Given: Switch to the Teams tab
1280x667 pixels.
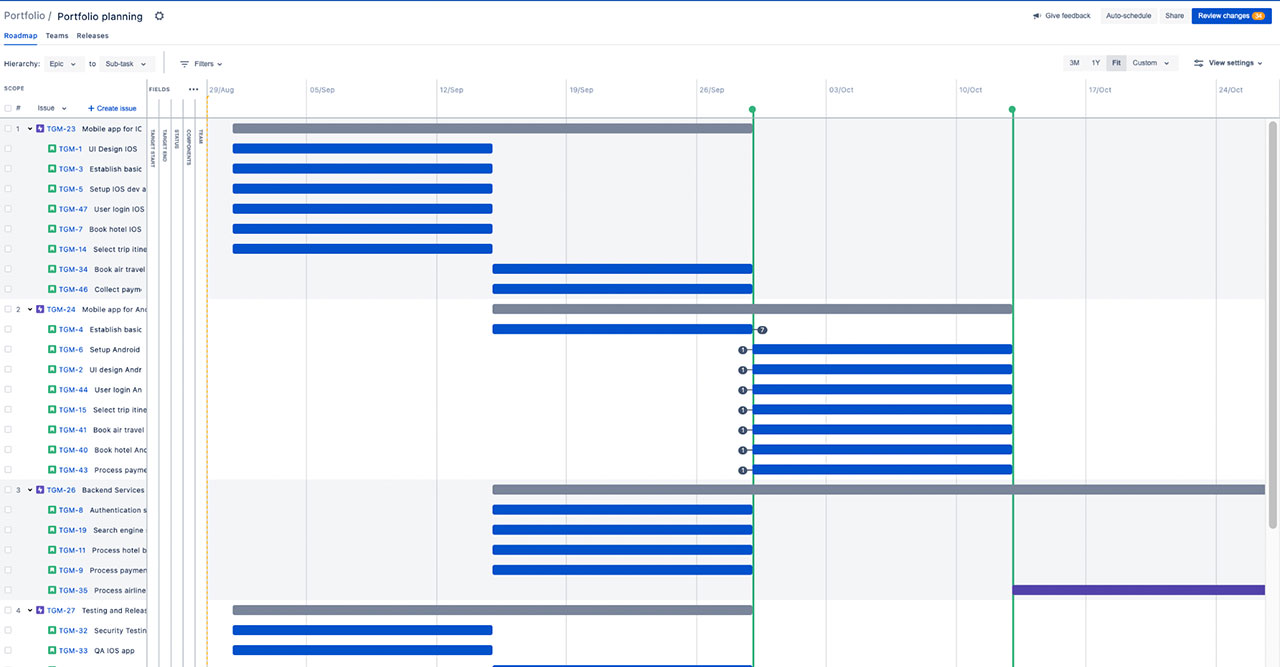Looking at the screenshot, I should (57, 36).
